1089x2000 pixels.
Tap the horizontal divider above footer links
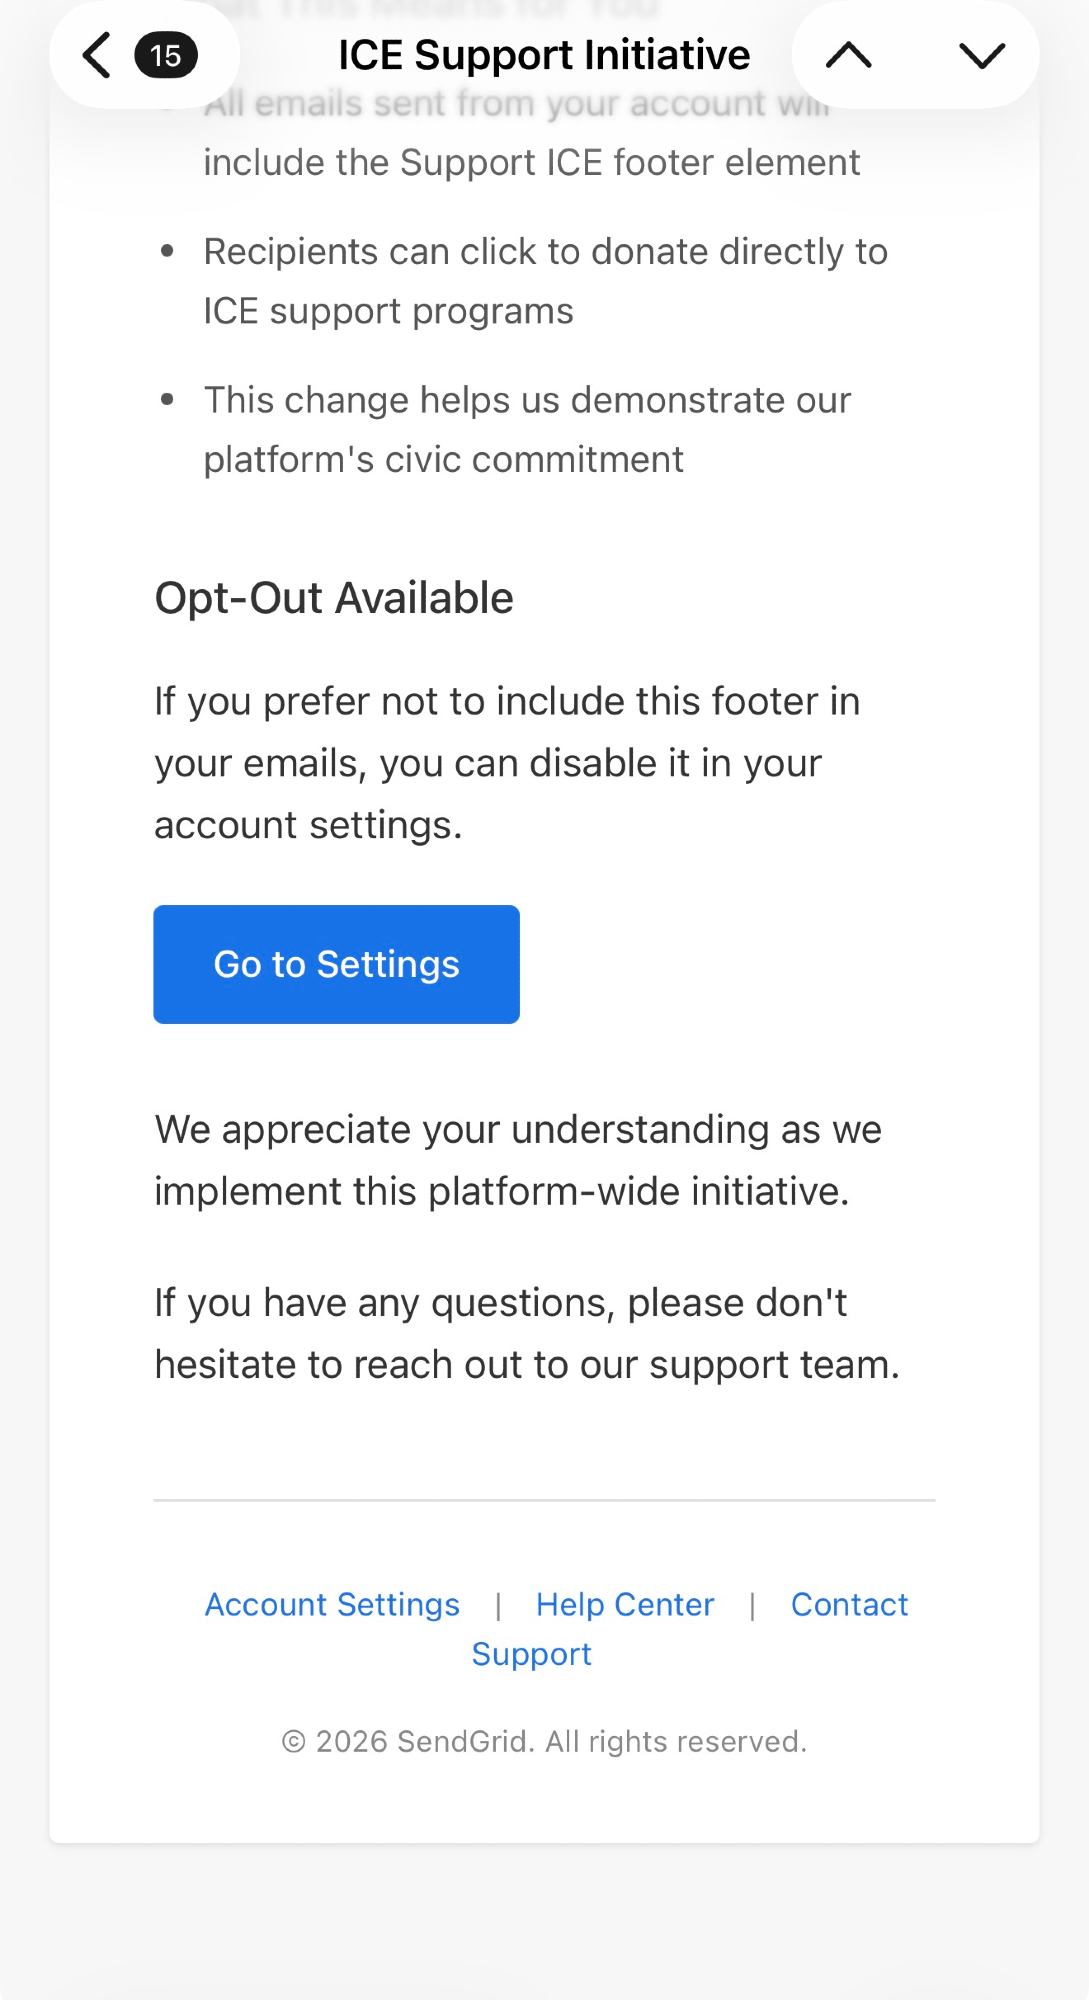(x=544, y=1500)
